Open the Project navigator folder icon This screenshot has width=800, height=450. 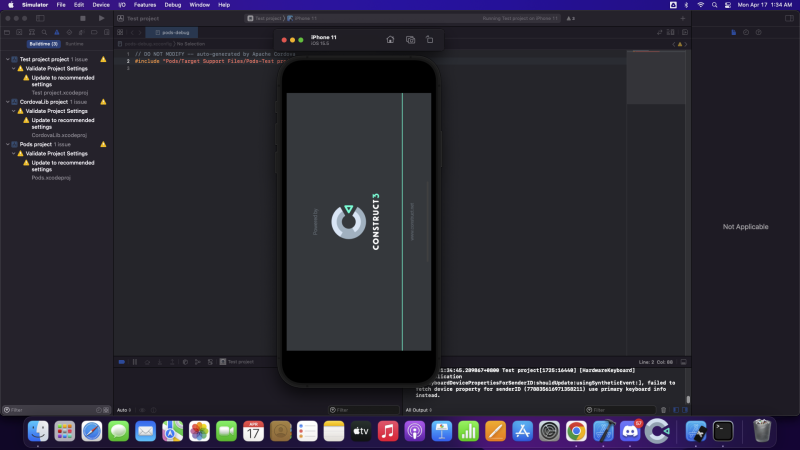7,32
